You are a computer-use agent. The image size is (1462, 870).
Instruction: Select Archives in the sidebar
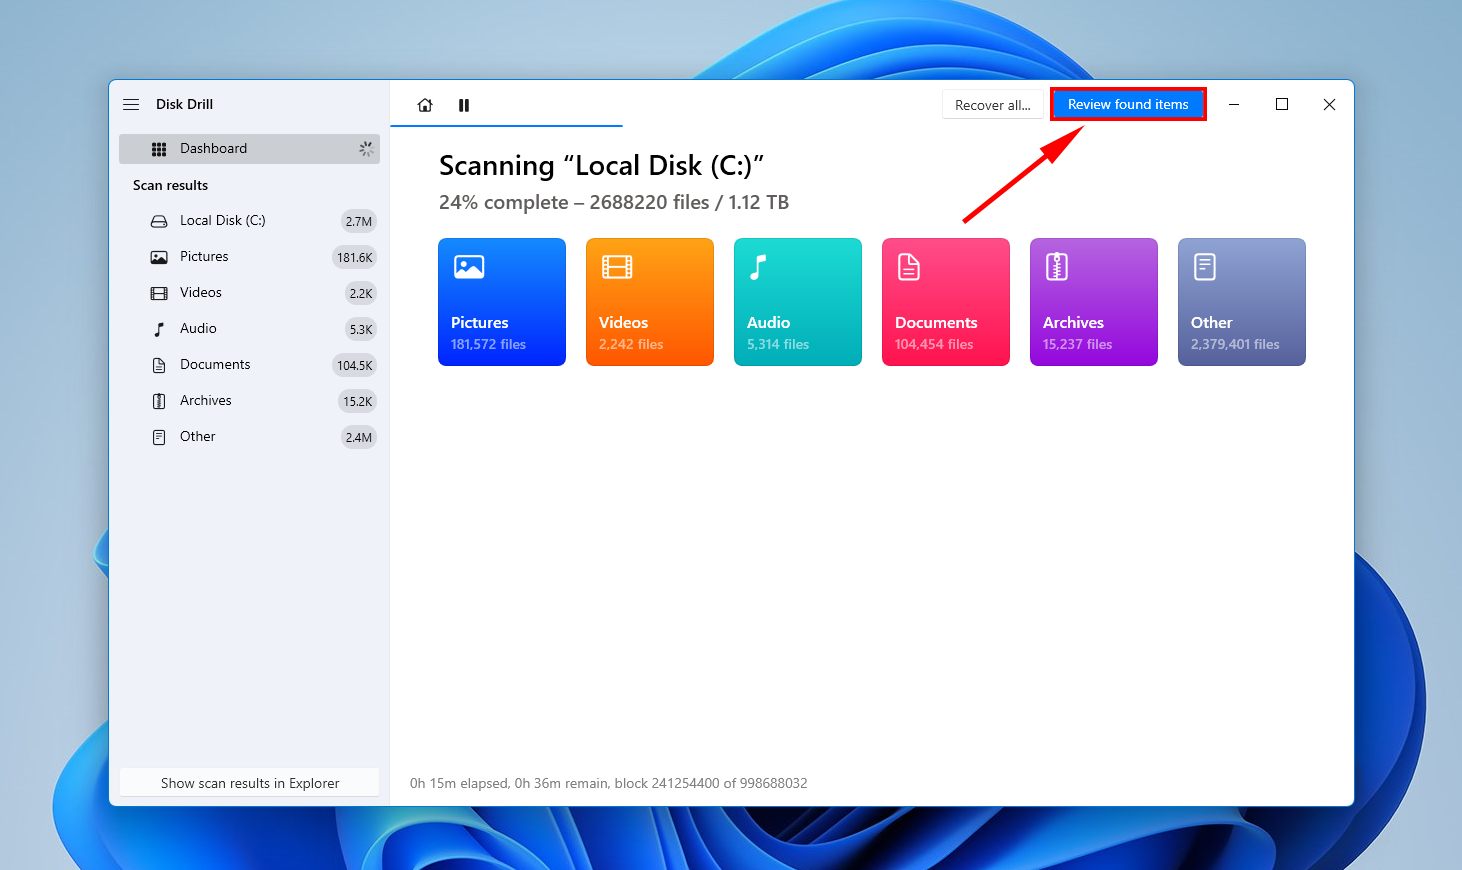(249, 401)
